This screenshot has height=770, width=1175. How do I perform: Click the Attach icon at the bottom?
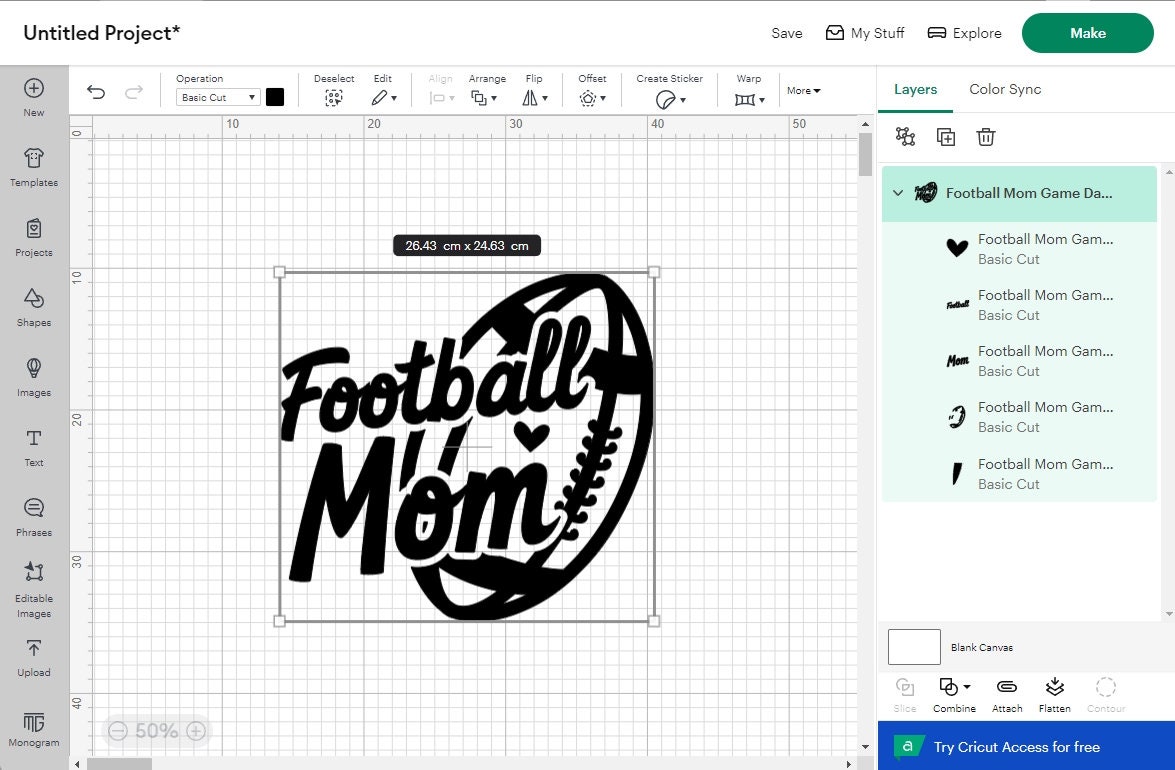click(x=1006, y=694)
